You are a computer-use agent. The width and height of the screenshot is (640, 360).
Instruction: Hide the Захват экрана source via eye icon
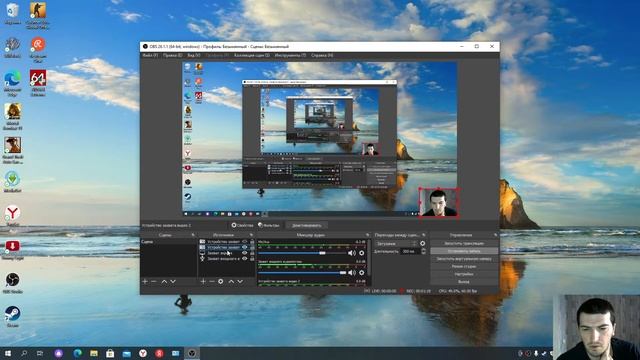click(x=245, y=253)
